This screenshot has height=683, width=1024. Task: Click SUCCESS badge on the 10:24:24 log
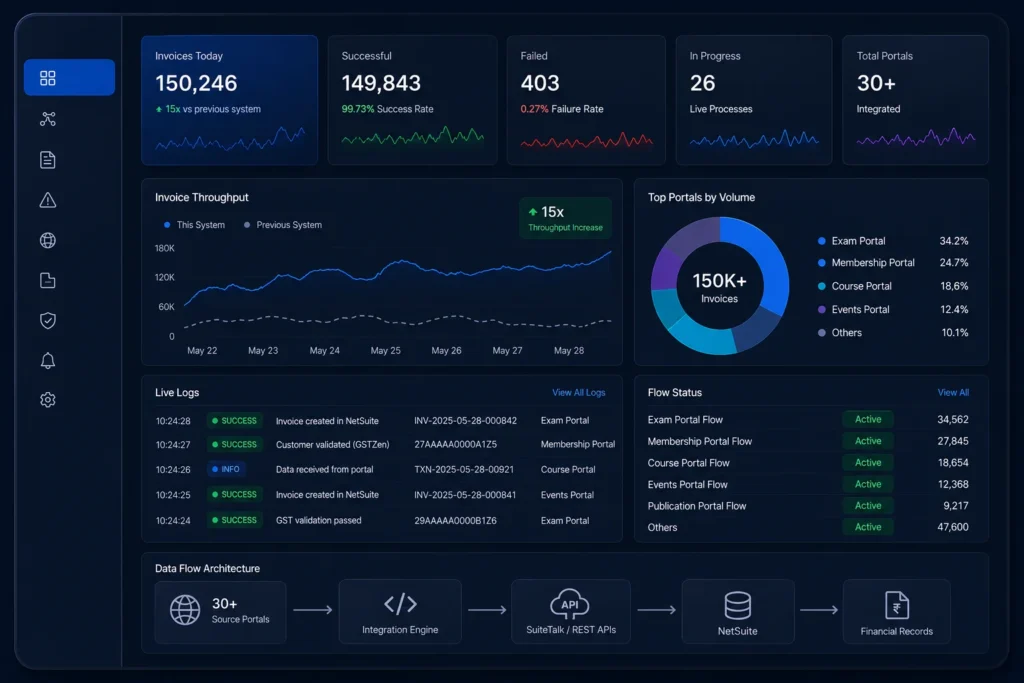pyautogui.click(x=235, y=520)
